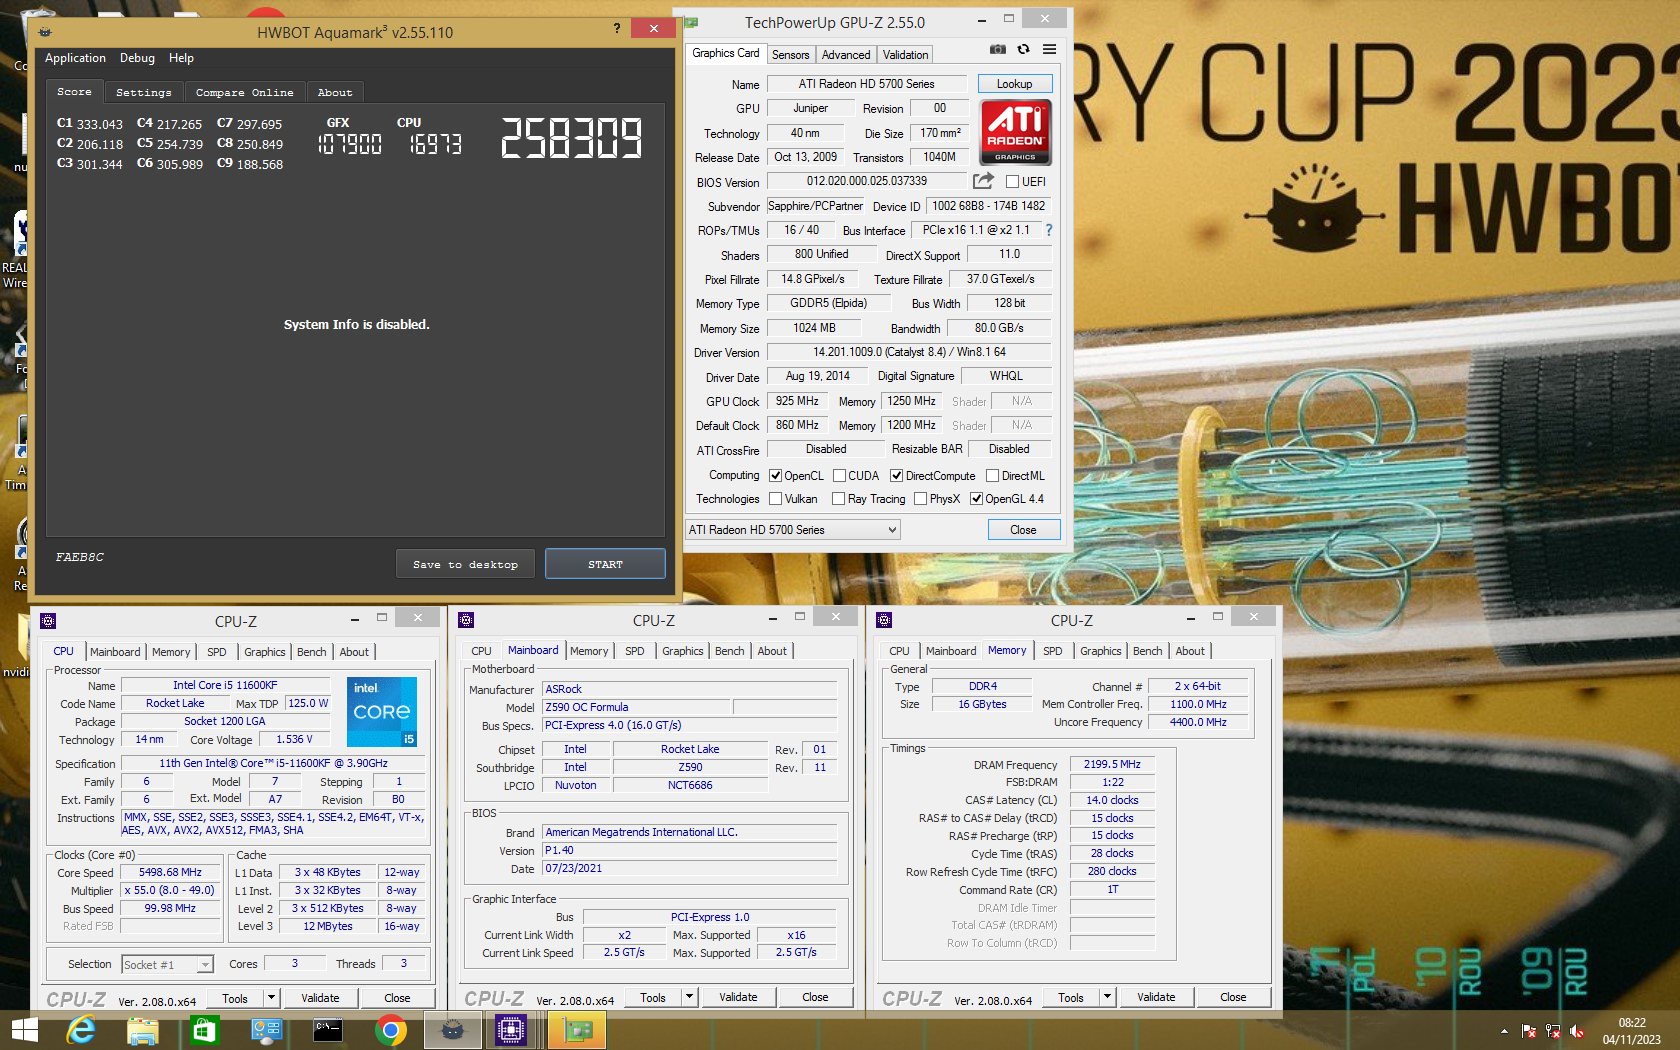
Task: Open the Validation tab in GPU-Z
Action: pyautogui.click(x=905, y=55)
